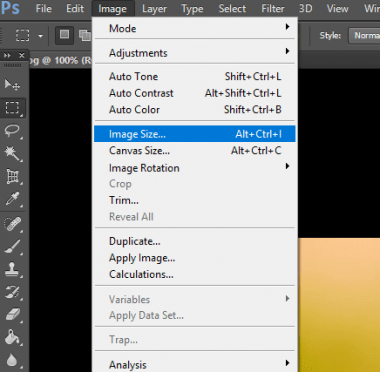Select the Eraser tool
380x372 pixels.
(x=12, y=315)
